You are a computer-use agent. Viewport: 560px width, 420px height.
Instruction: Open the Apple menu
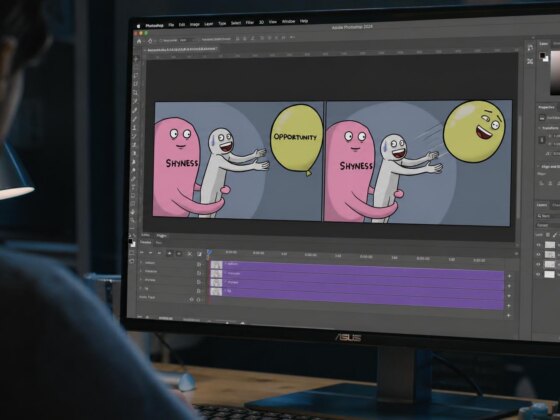point(138,26)
